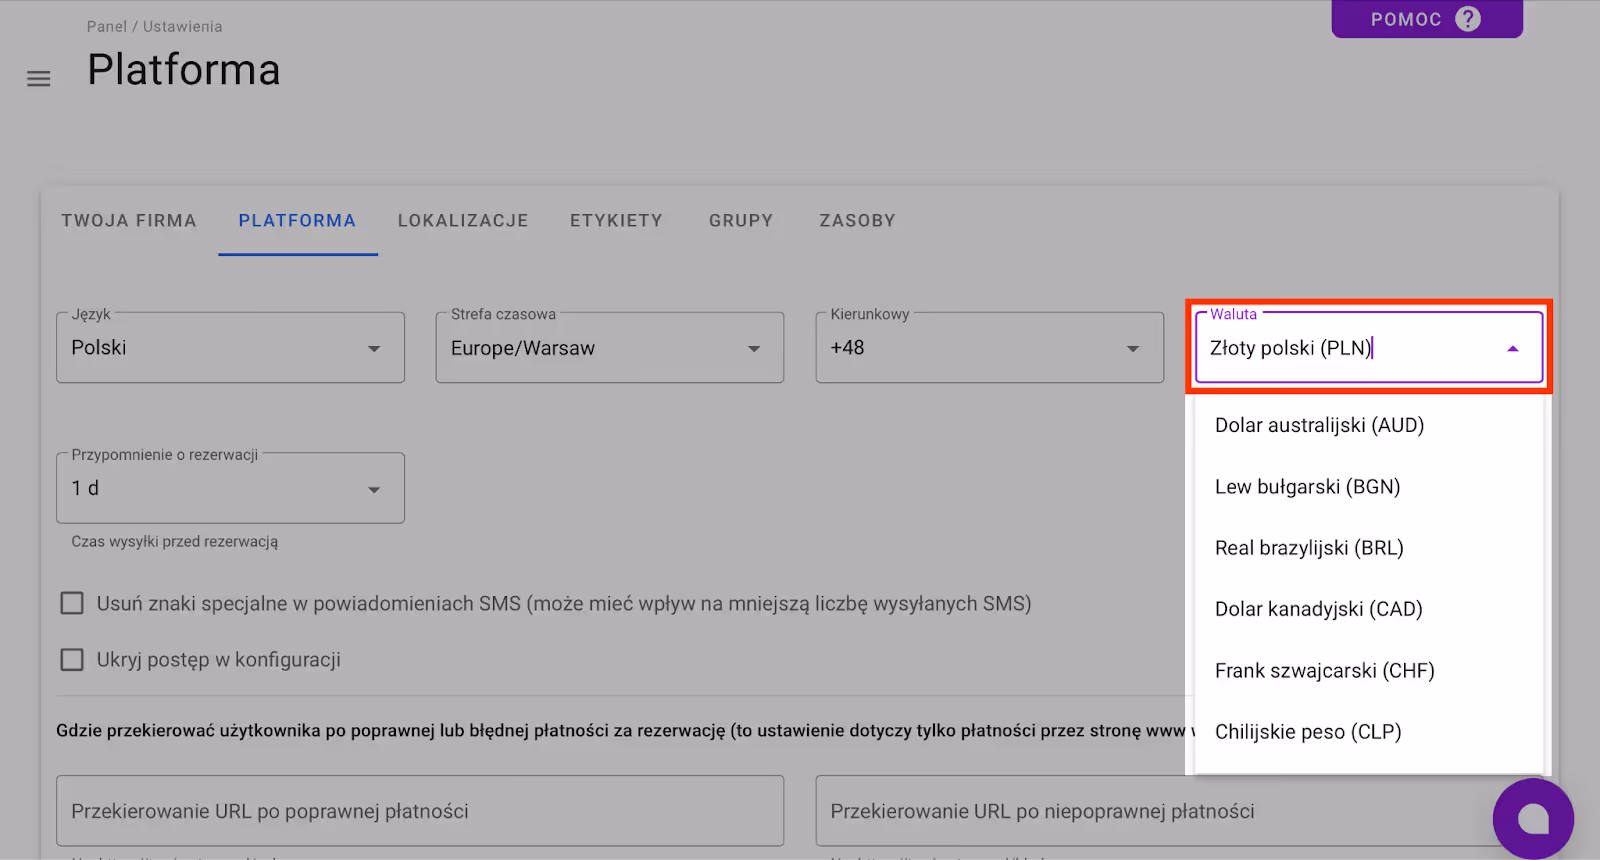Open the hamburger navigation menu
The width and height of the screenshot is (1600, 860).
click(38, 79)
